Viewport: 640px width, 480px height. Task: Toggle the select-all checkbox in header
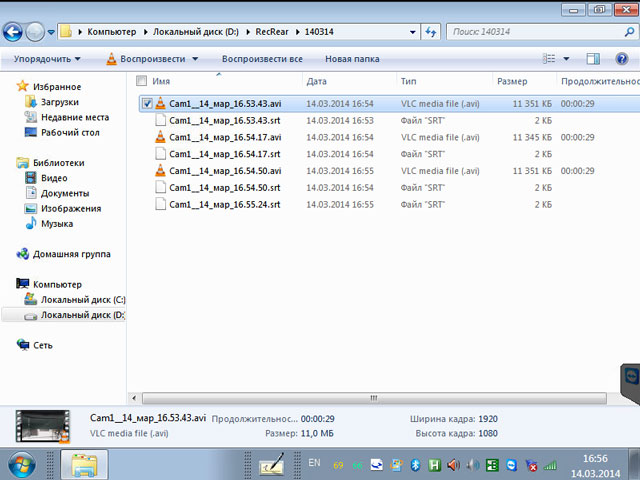(x=141, y=81)
